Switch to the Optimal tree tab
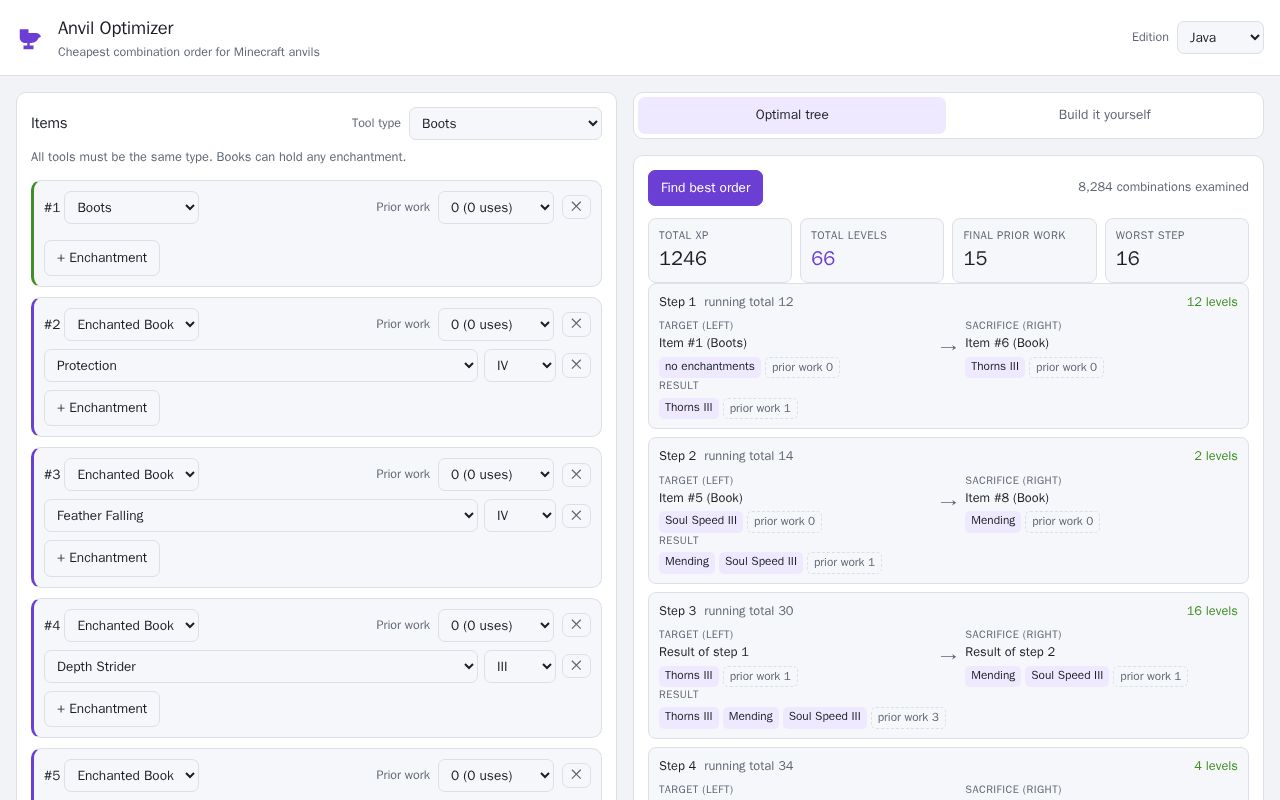The width and height of the screenshot is (1280, 800). click(792, 115)
